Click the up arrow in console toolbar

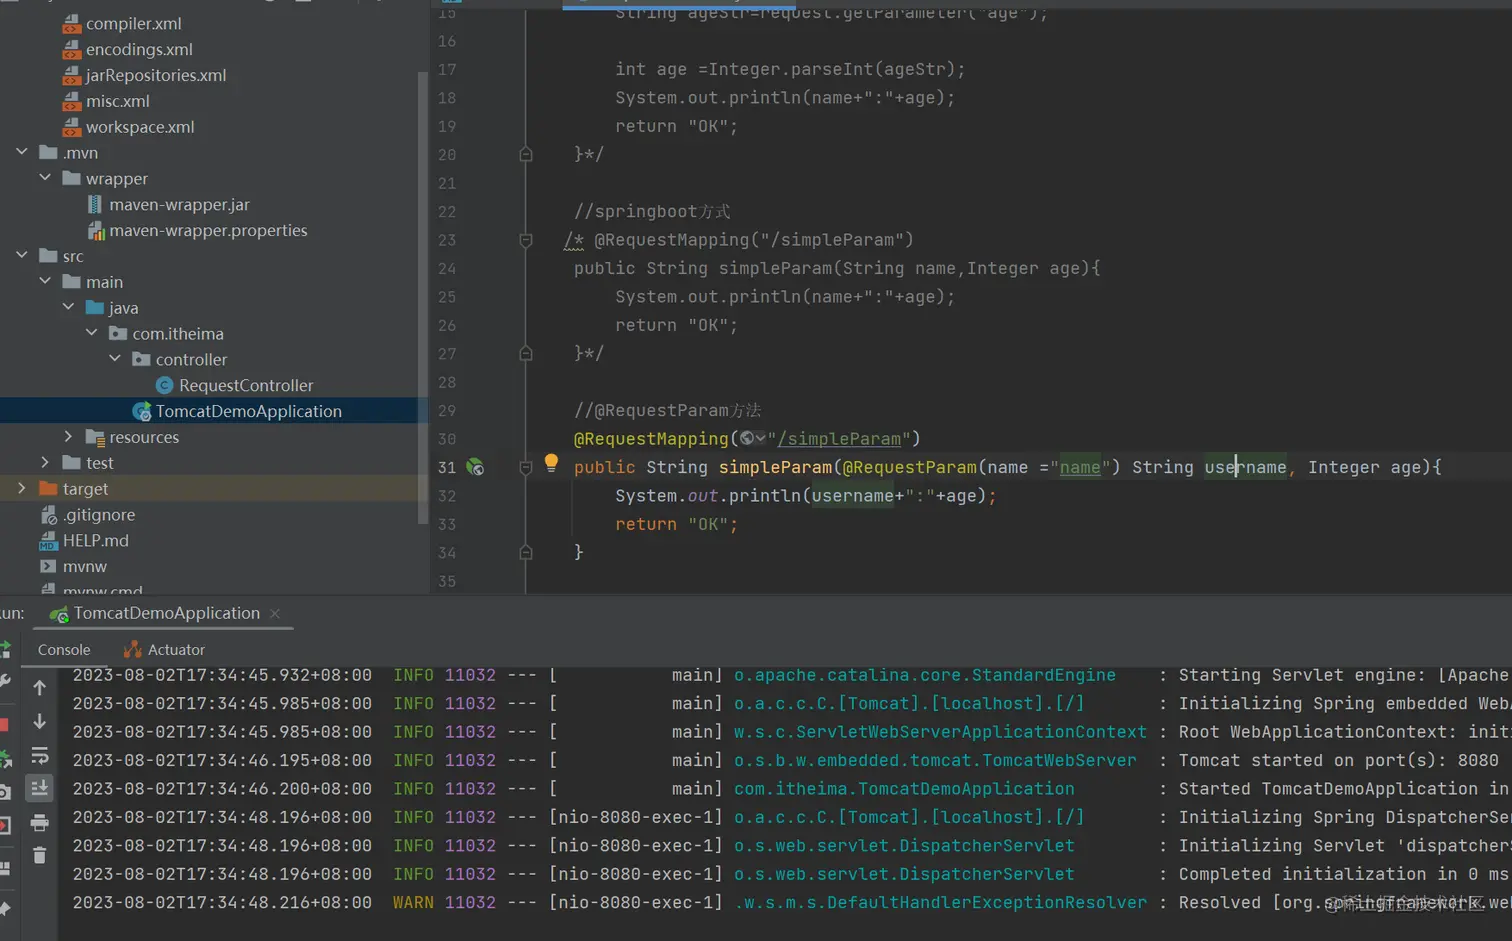point(40,688)
